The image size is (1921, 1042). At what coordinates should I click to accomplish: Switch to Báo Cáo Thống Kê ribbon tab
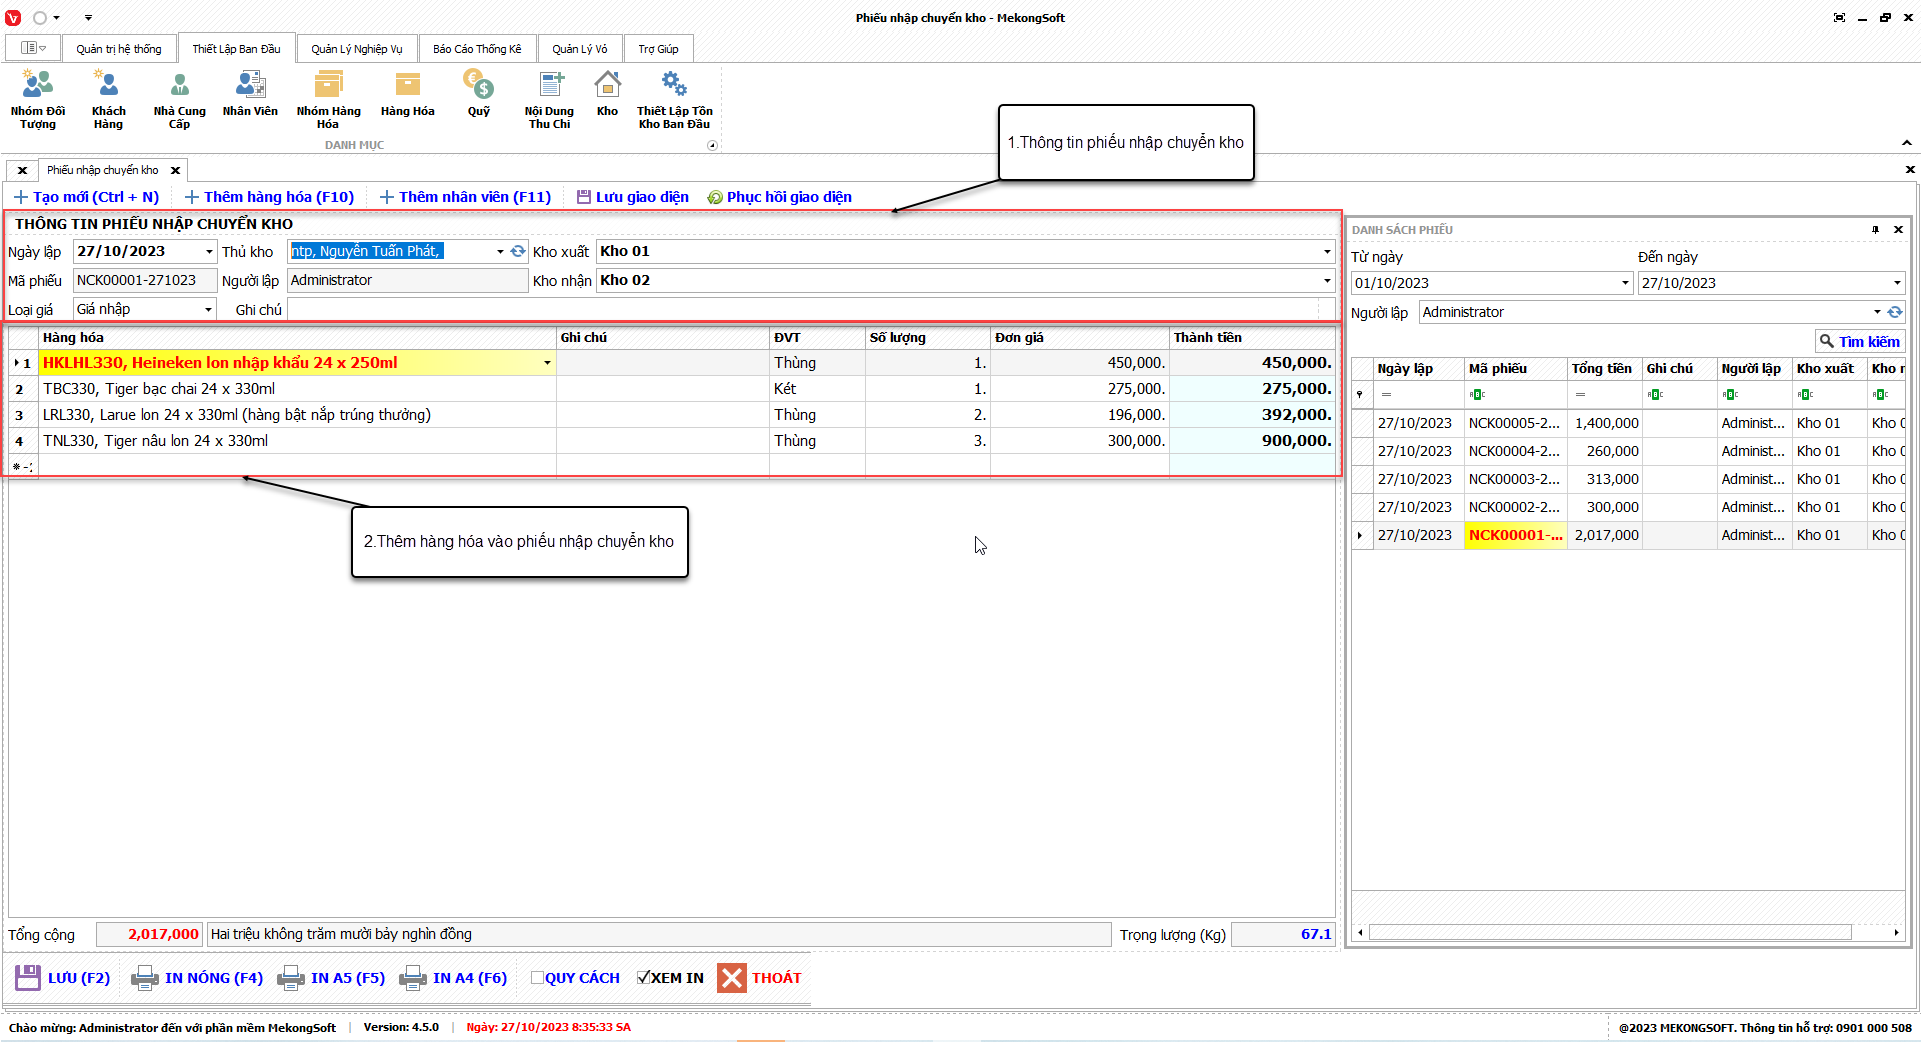point(477,49)
